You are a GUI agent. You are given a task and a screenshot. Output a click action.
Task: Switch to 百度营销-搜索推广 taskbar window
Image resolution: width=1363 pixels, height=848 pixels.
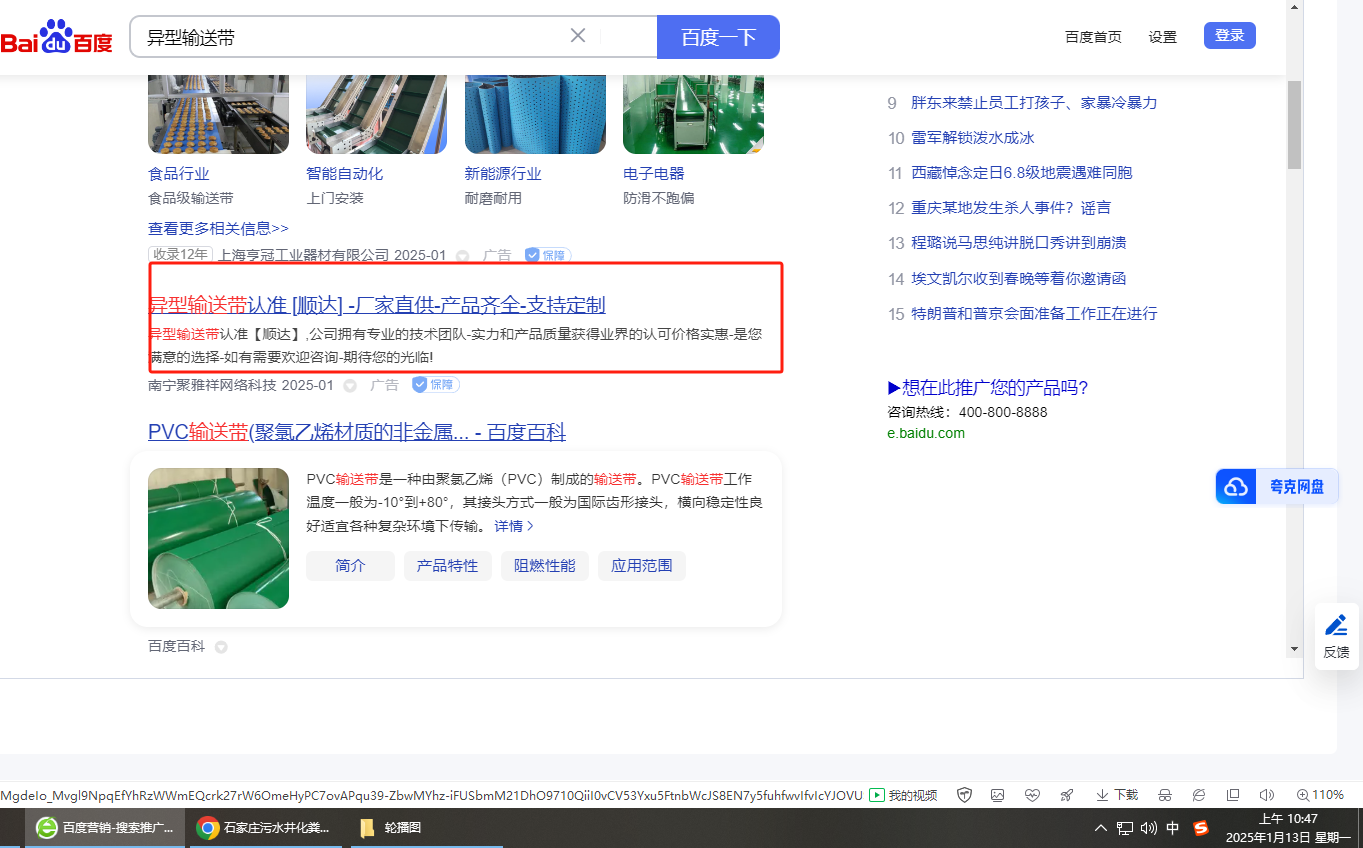pyautogui.click(x=105, y=828)
